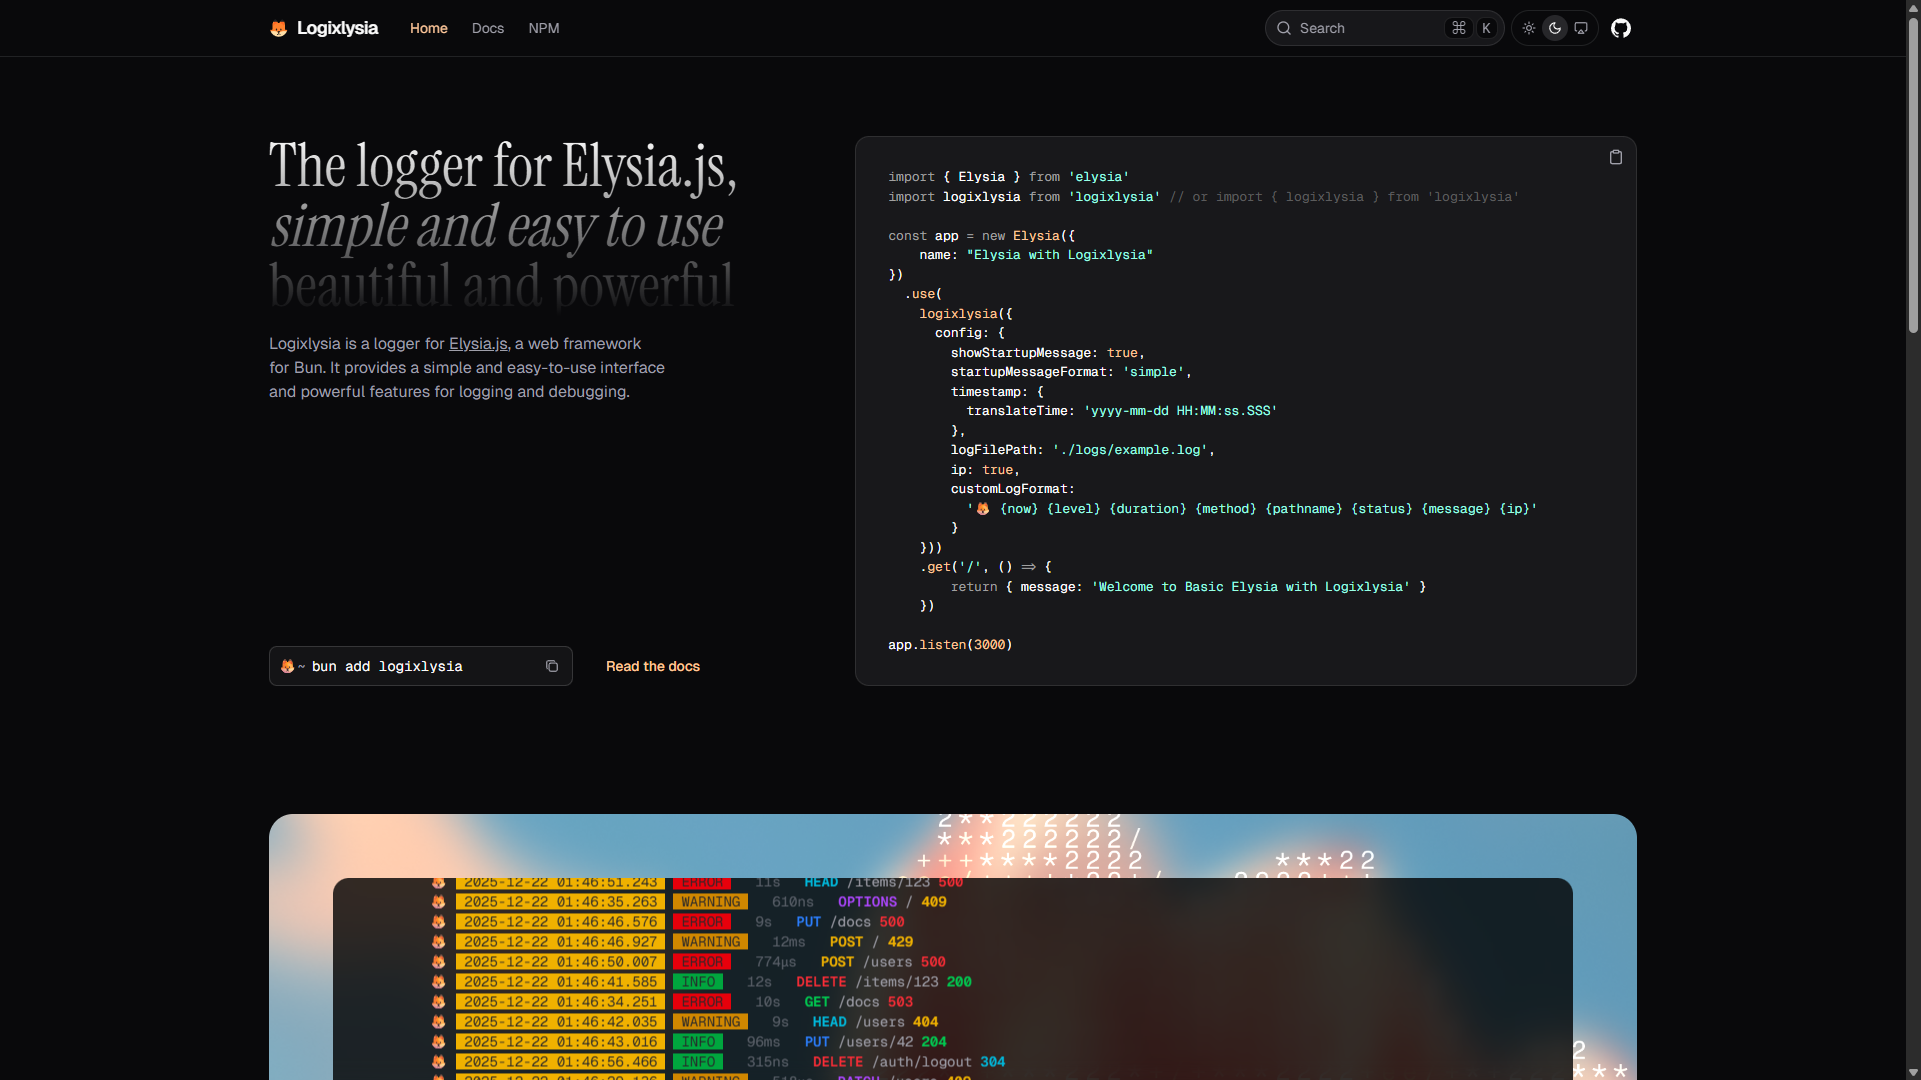Click the Logixlysia fox logo
1921x1080 pixels.
[278, 28]
